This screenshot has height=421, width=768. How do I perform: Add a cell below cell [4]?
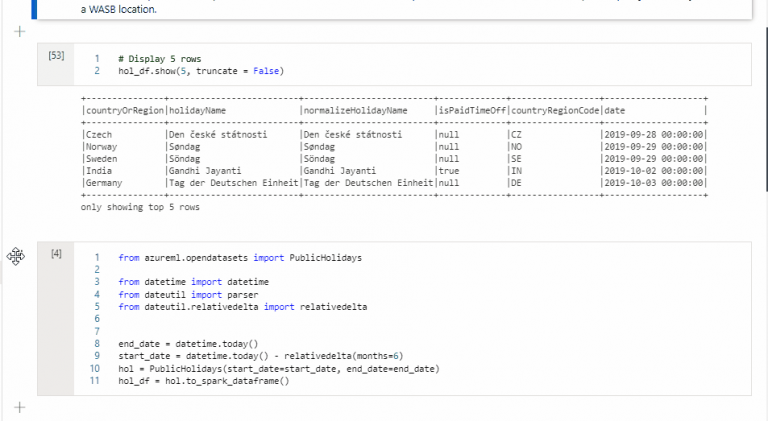(x=20, y=407)
